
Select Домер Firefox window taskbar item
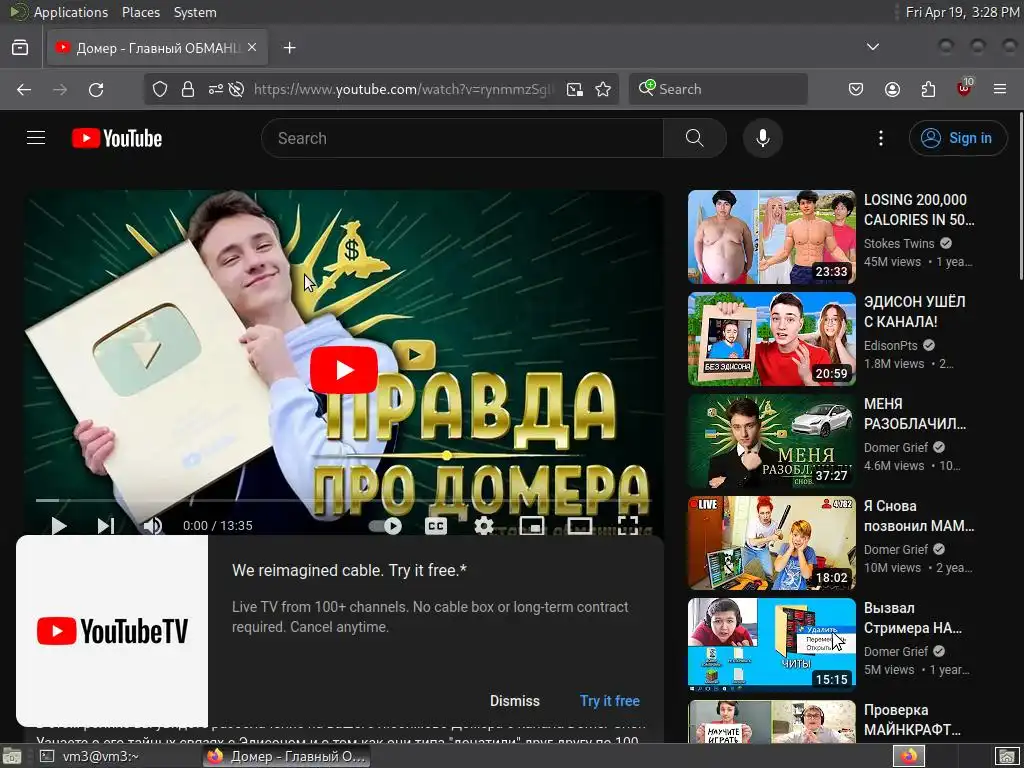[x=285, y=756]
